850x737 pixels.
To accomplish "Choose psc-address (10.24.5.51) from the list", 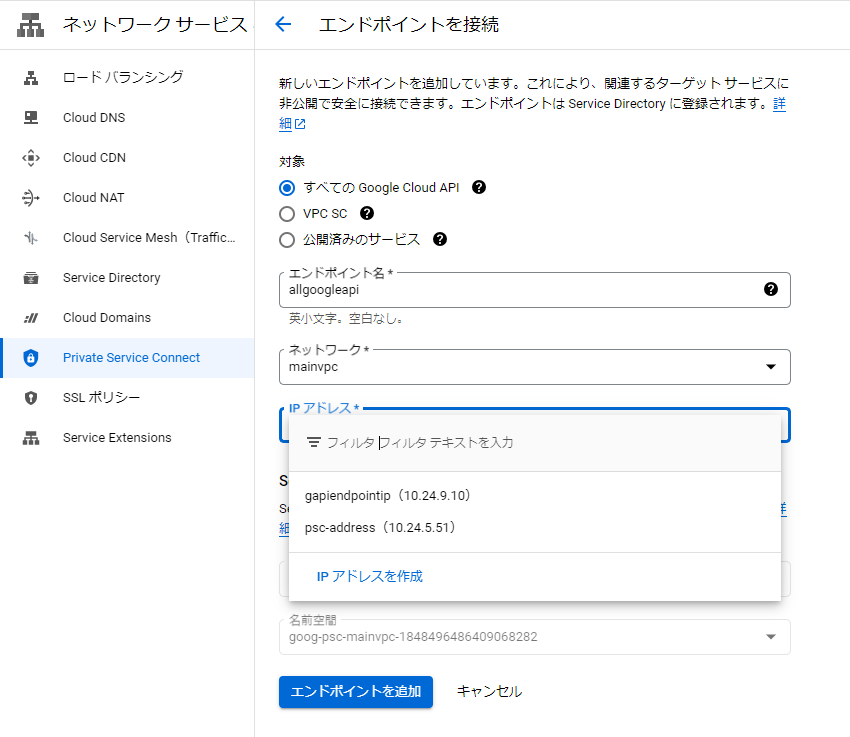I will tap(380, 528).
